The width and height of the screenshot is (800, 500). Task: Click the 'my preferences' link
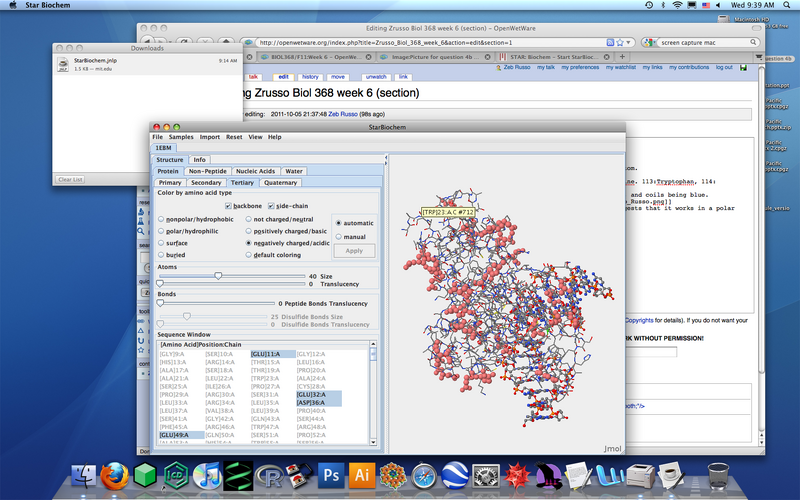click(579, 66)
